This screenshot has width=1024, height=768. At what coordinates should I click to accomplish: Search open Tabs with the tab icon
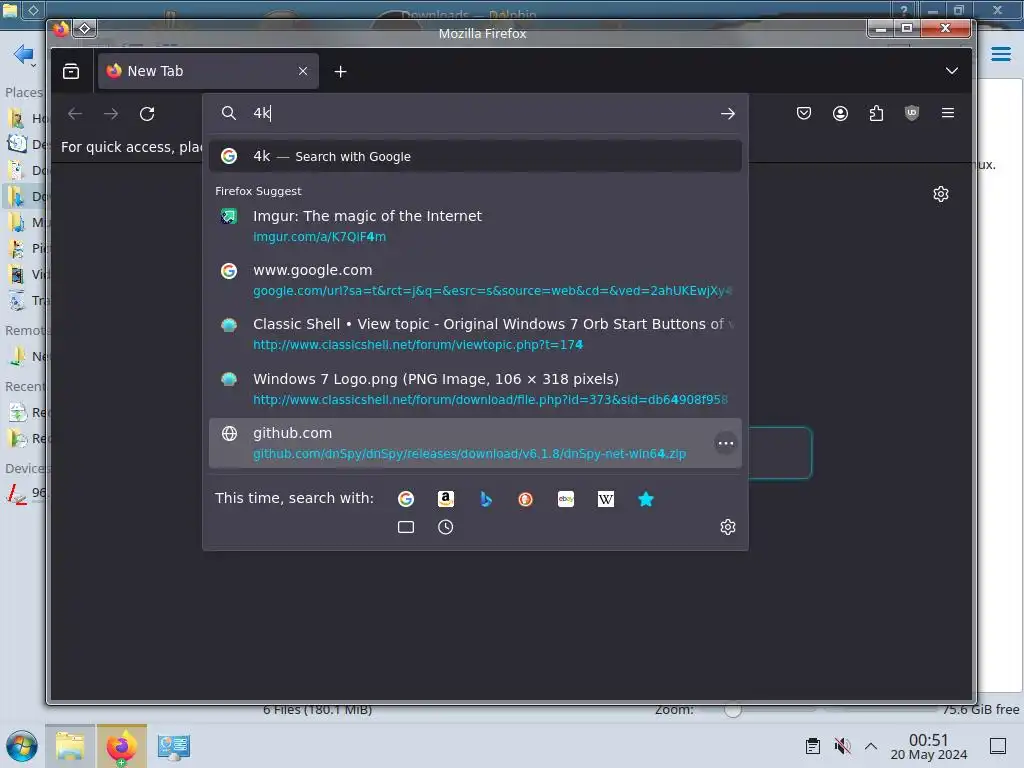[406, 527]
